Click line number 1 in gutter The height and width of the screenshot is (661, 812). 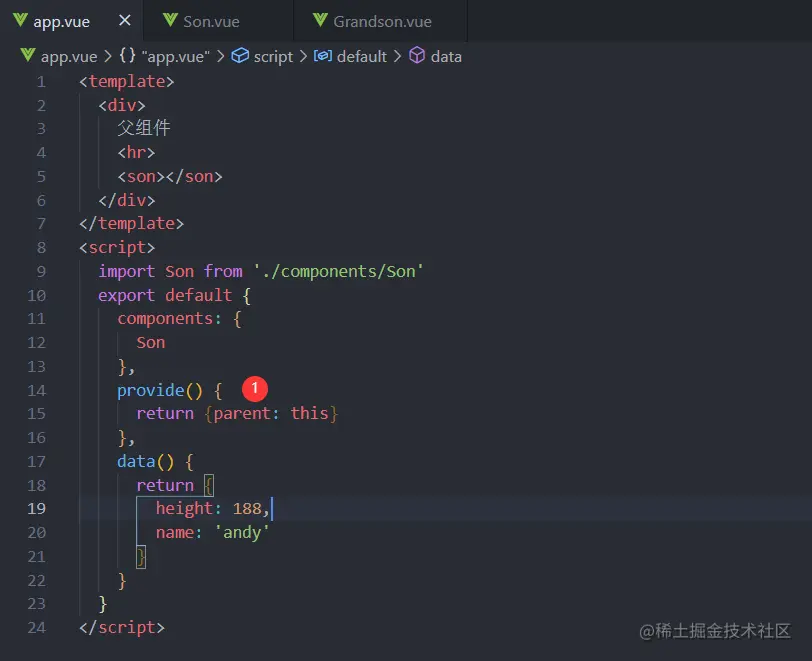(x=41, y=82)
